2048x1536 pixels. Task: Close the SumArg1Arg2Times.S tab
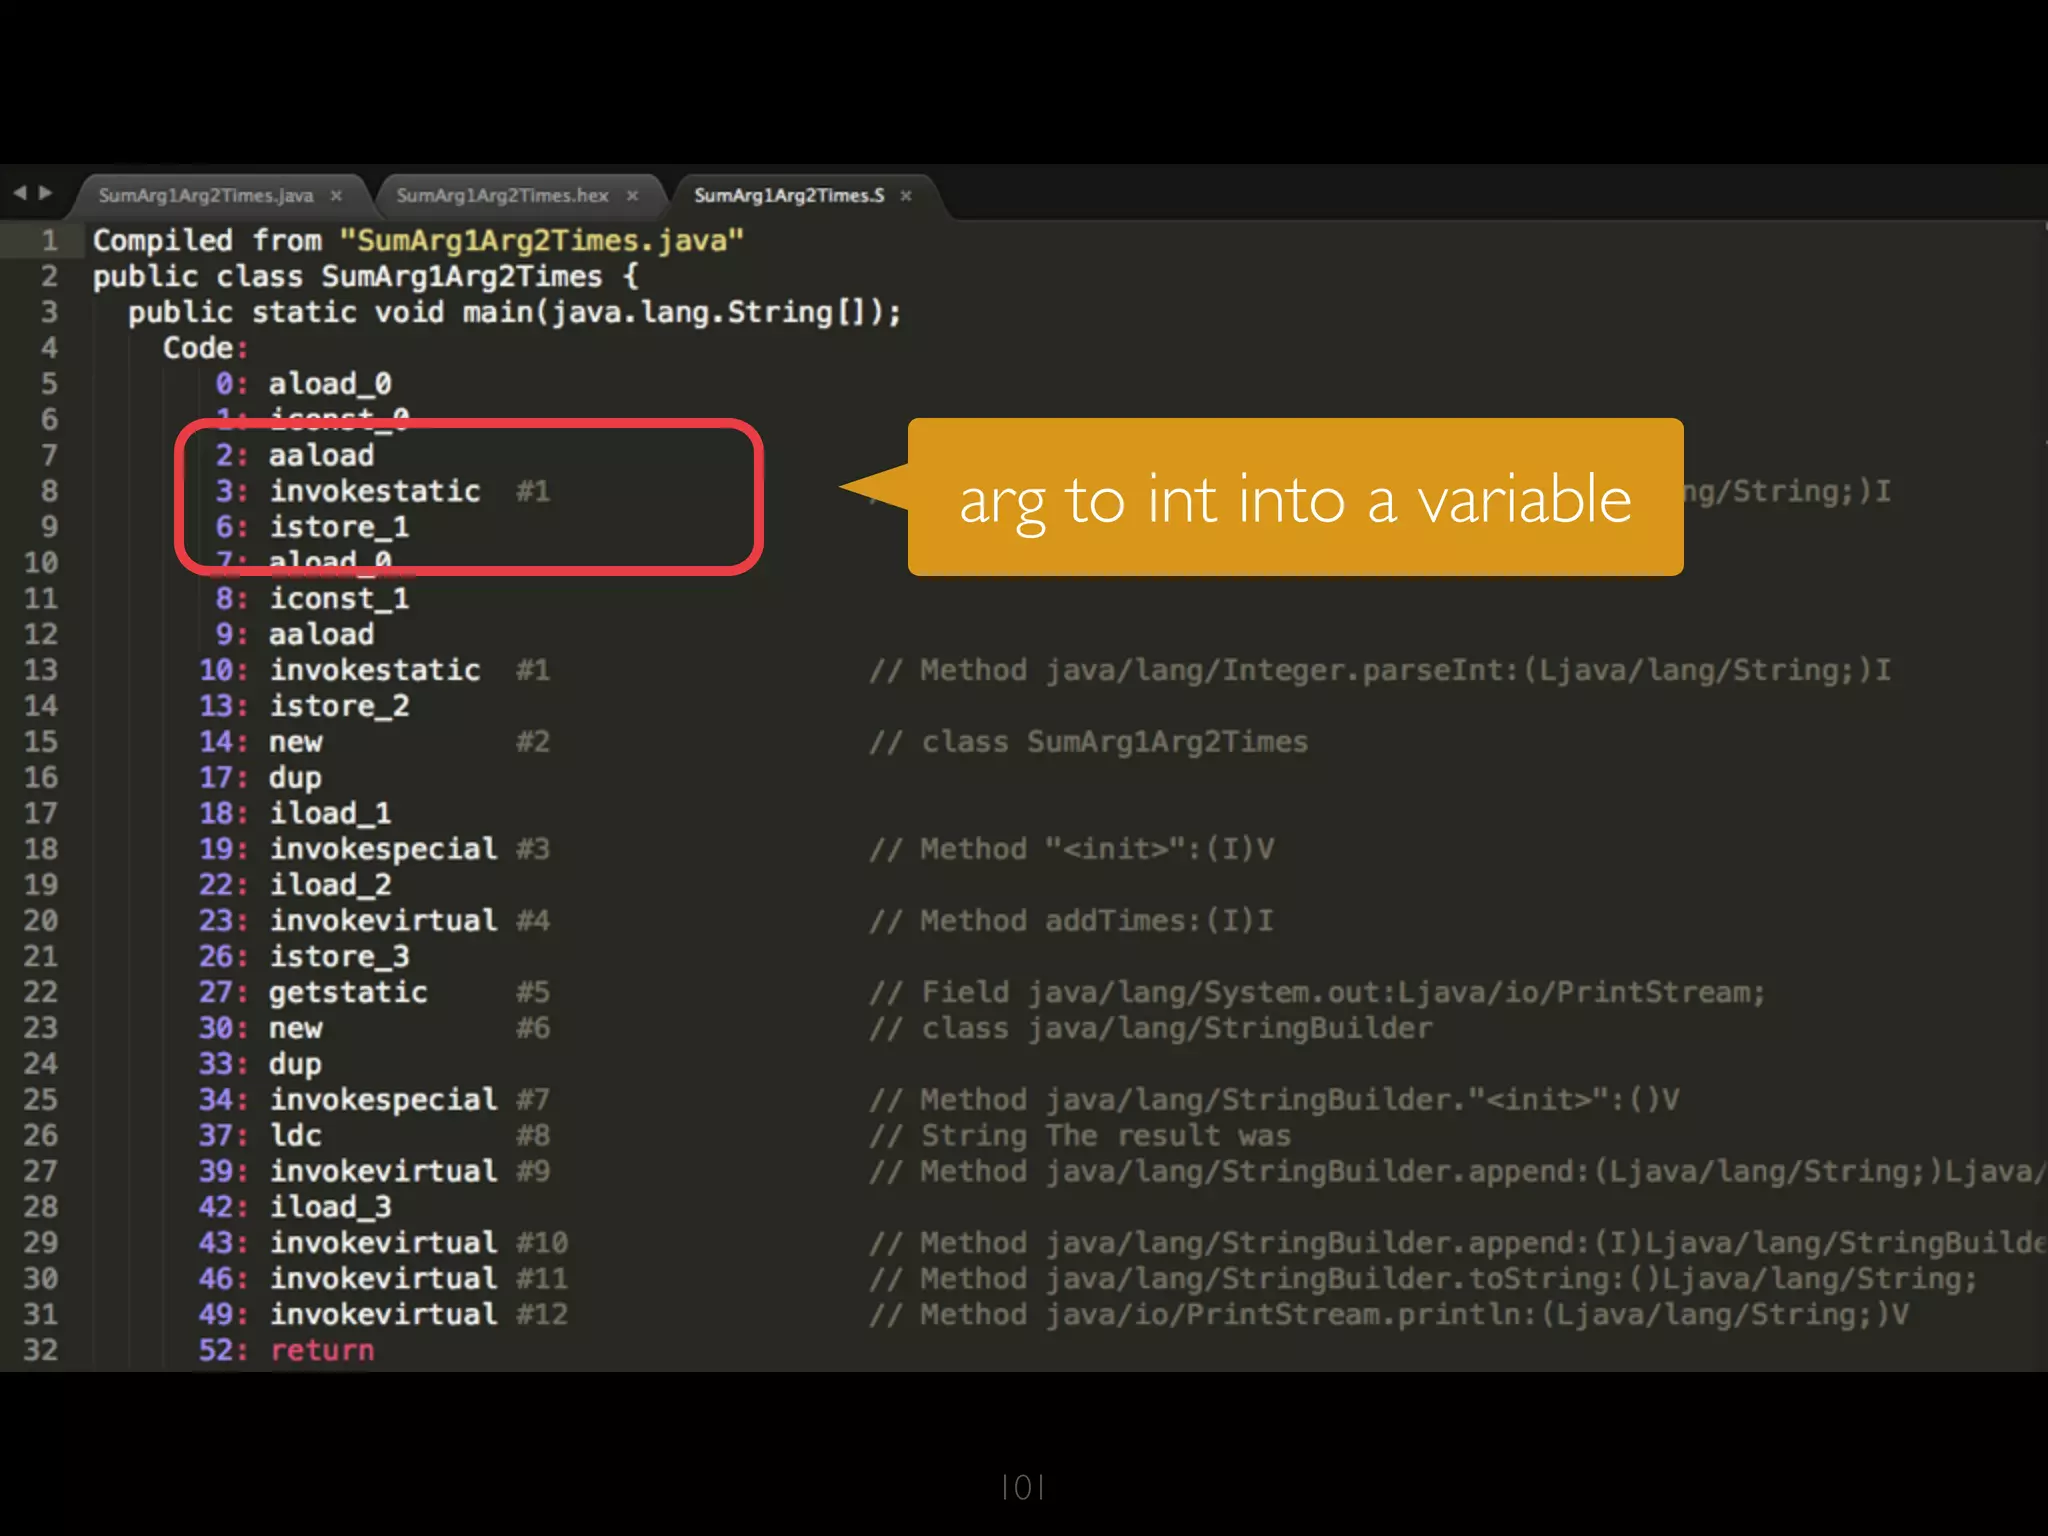tap(906, 196)
